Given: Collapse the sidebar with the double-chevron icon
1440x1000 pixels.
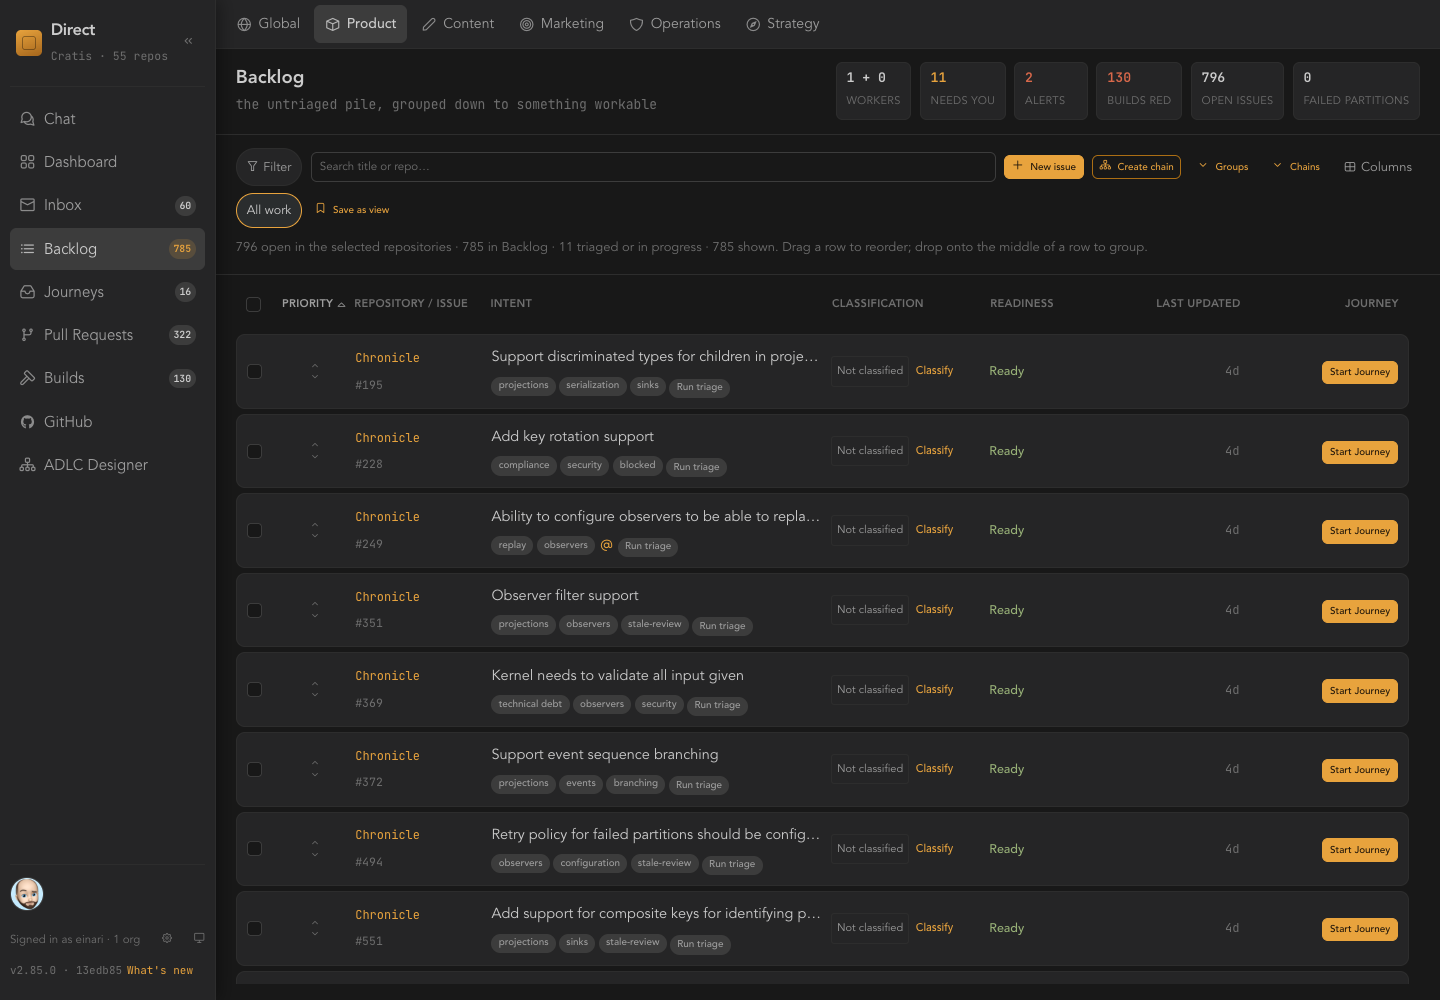Looking at the screenshot, I should pos(188,41).
